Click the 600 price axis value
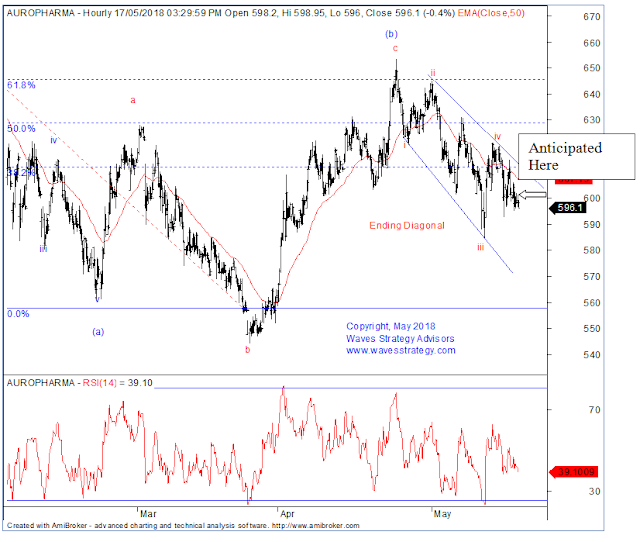This screenshot has width=640, height=542. [x=592, y=198]
